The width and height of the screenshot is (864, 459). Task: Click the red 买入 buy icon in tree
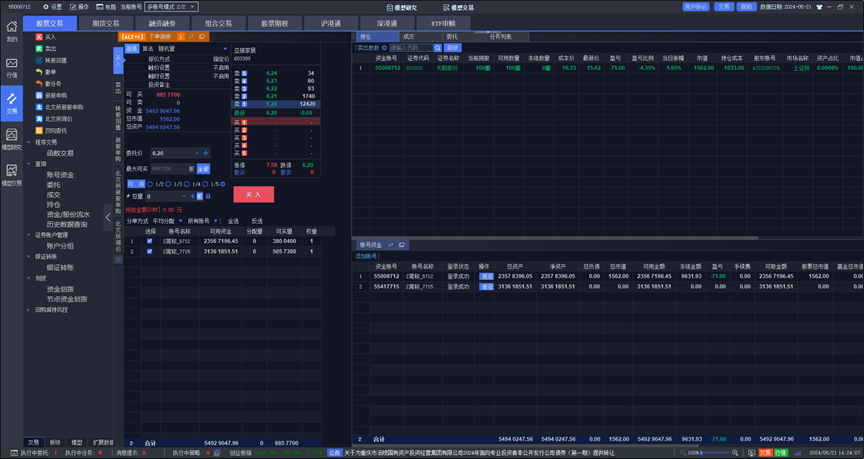(39, 37)
